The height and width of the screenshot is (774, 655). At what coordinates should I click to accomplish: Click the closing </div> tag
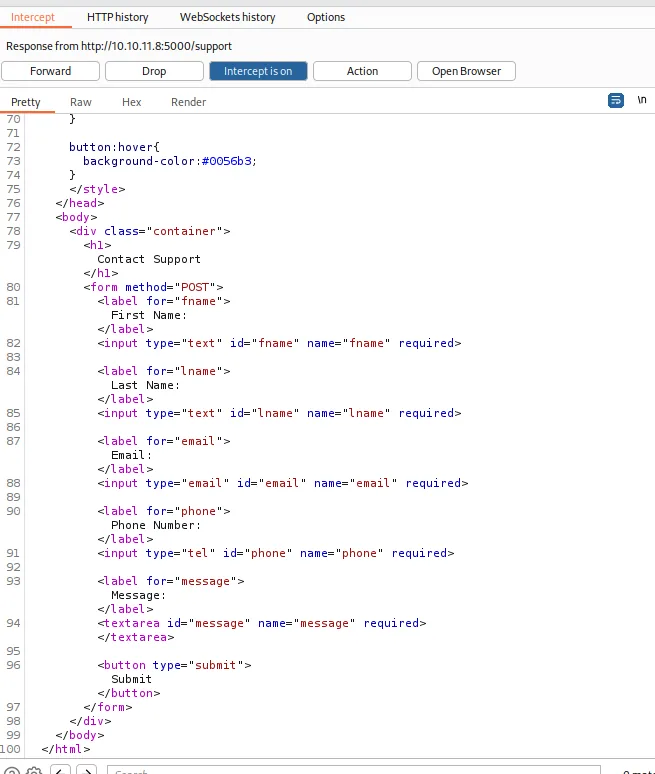(90, 721)
